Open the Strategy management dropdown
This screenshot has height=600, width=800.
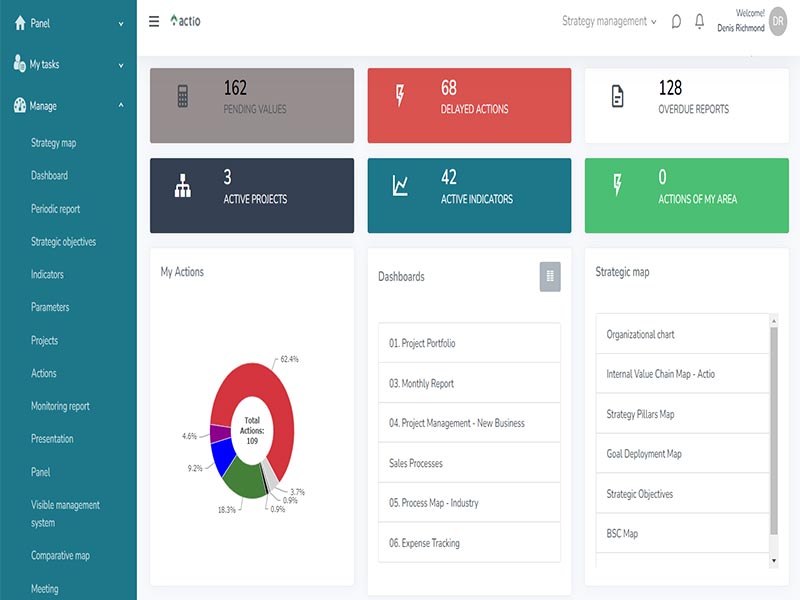pyautogui.click(x=607, y=22)
